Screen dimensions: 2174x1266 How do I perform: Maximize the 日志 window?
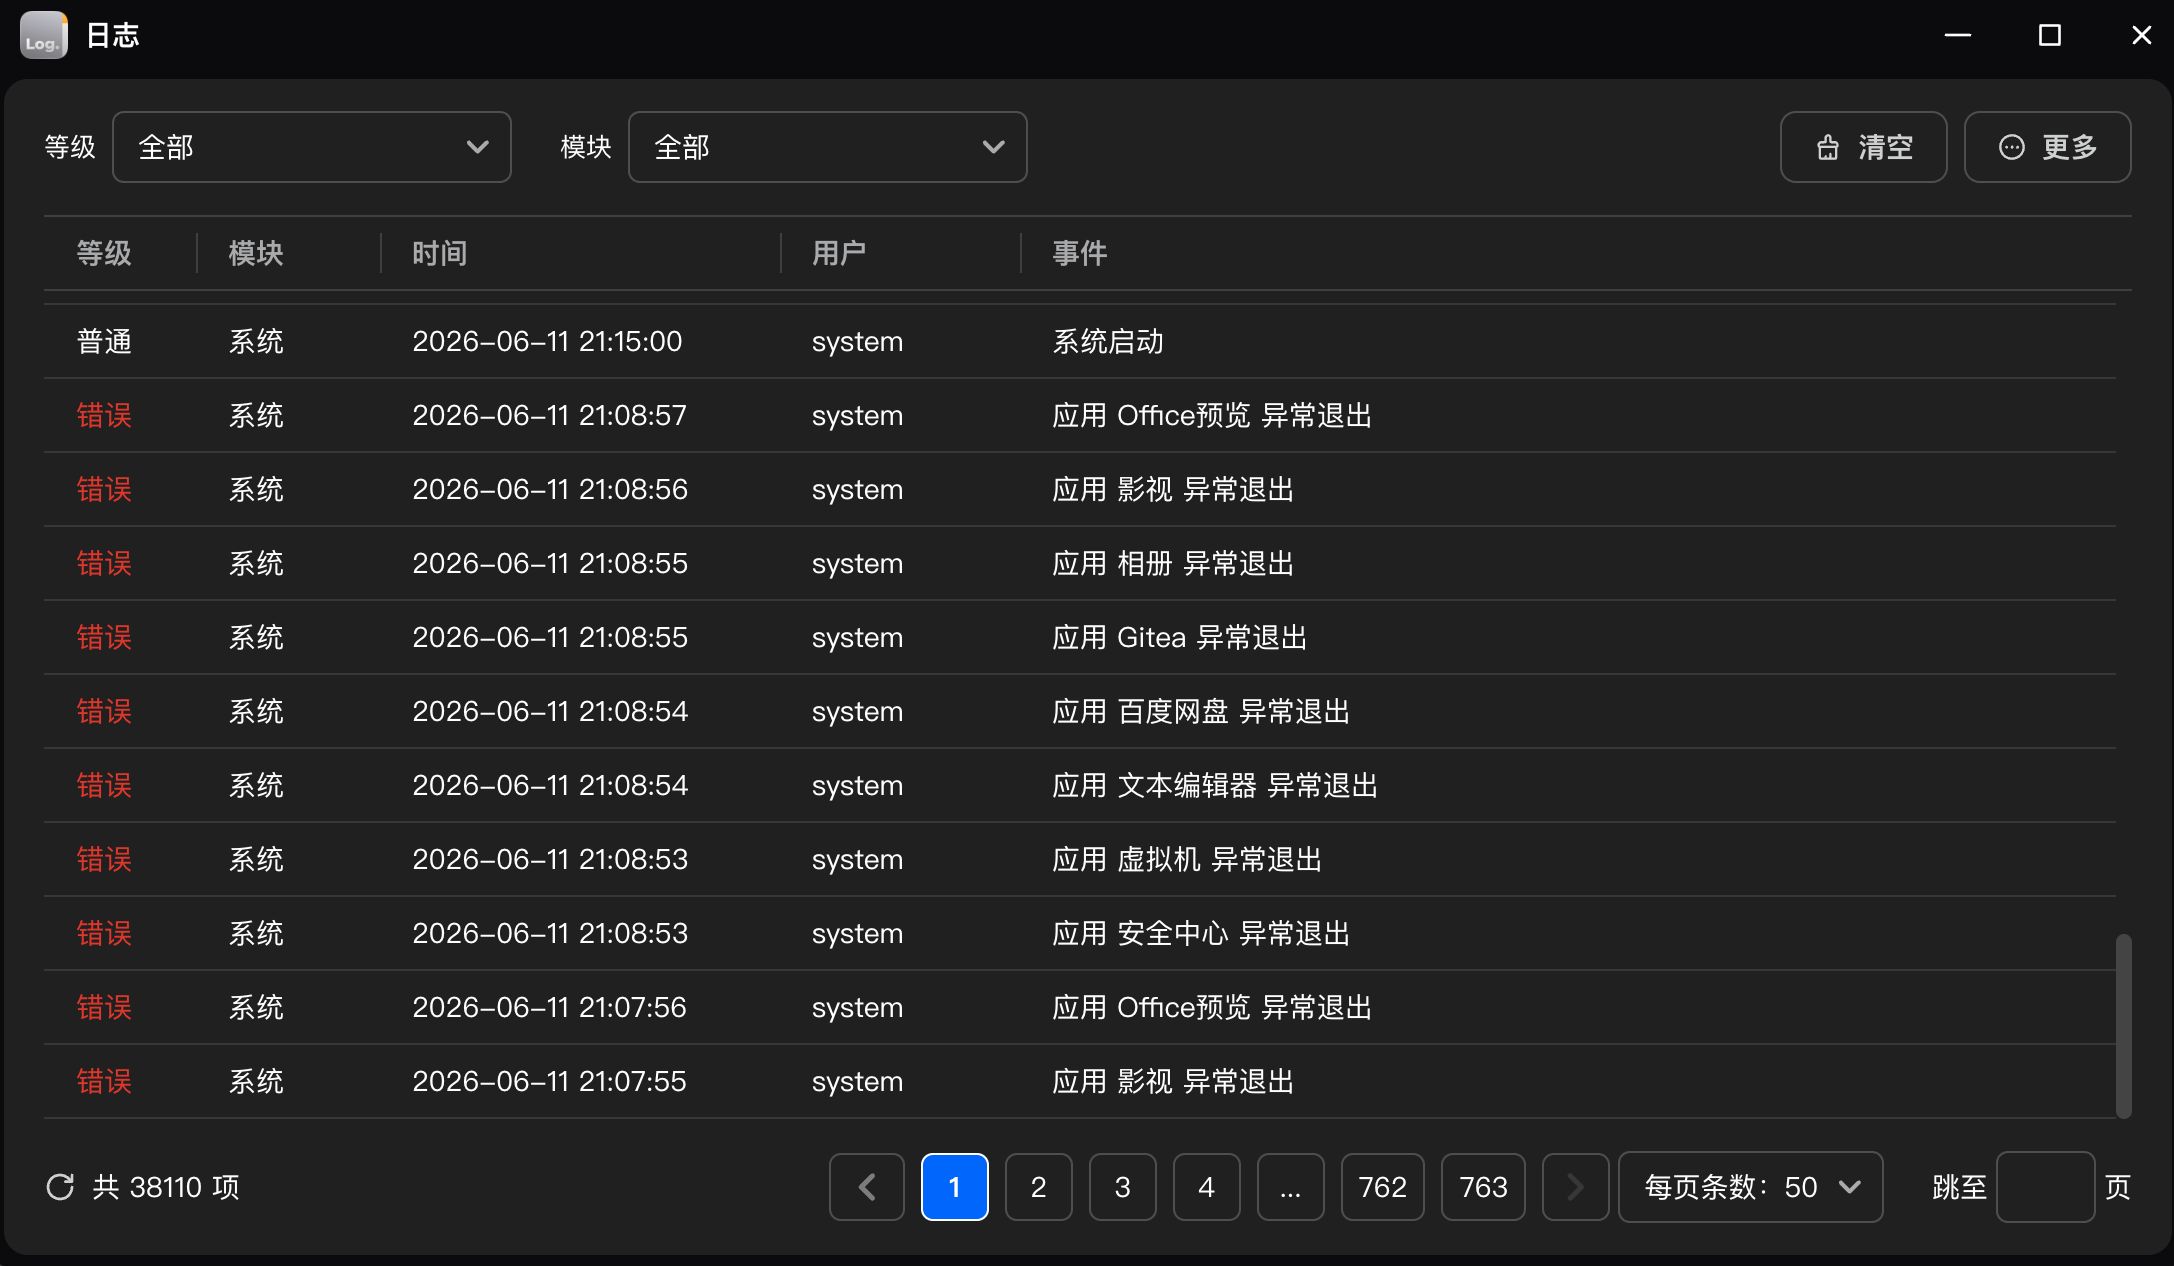(2049, 35)
